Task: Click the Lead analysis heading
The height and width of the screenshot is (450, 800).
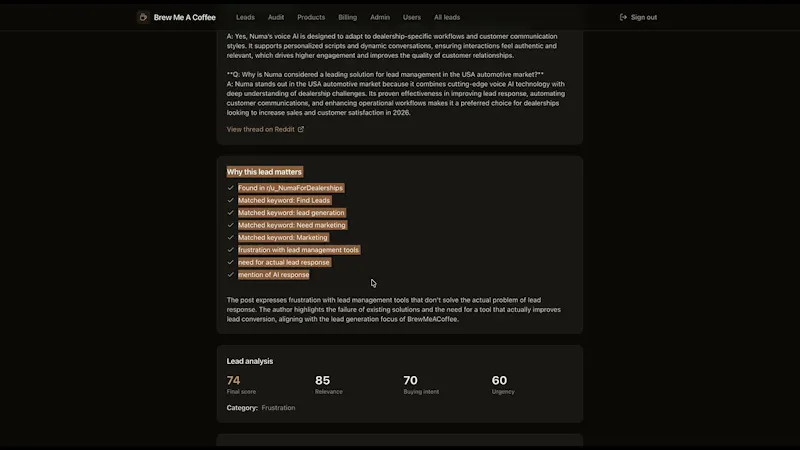Action: pyautogui.click(x=250, y=361)
